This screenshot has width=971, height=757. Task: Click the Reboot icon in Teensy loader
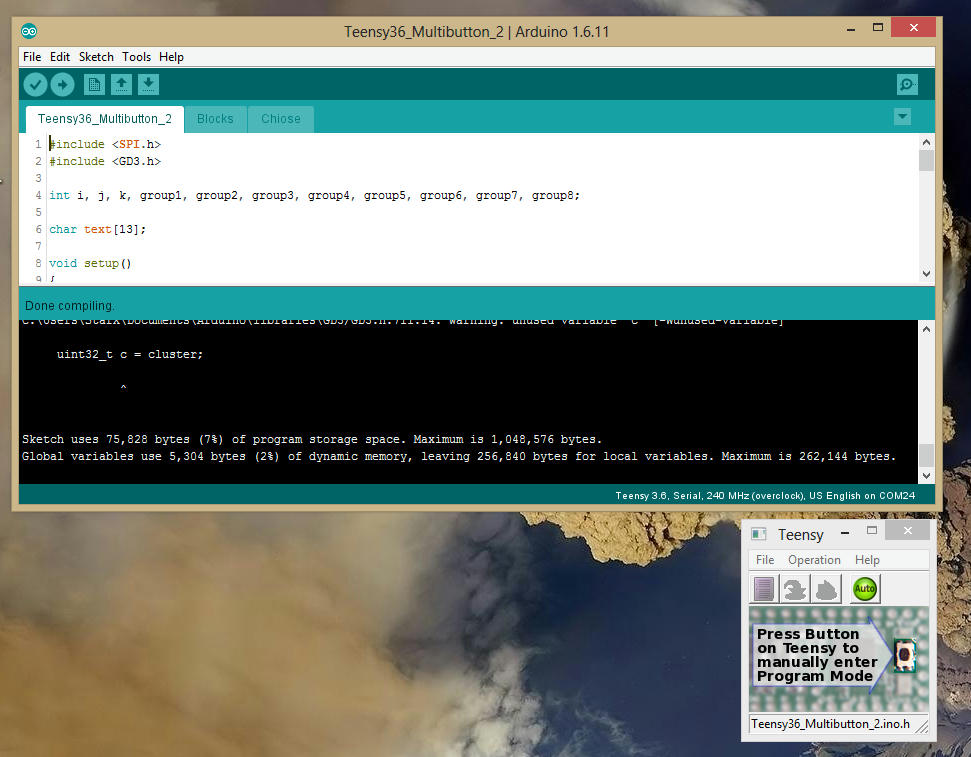click(828, 589)
